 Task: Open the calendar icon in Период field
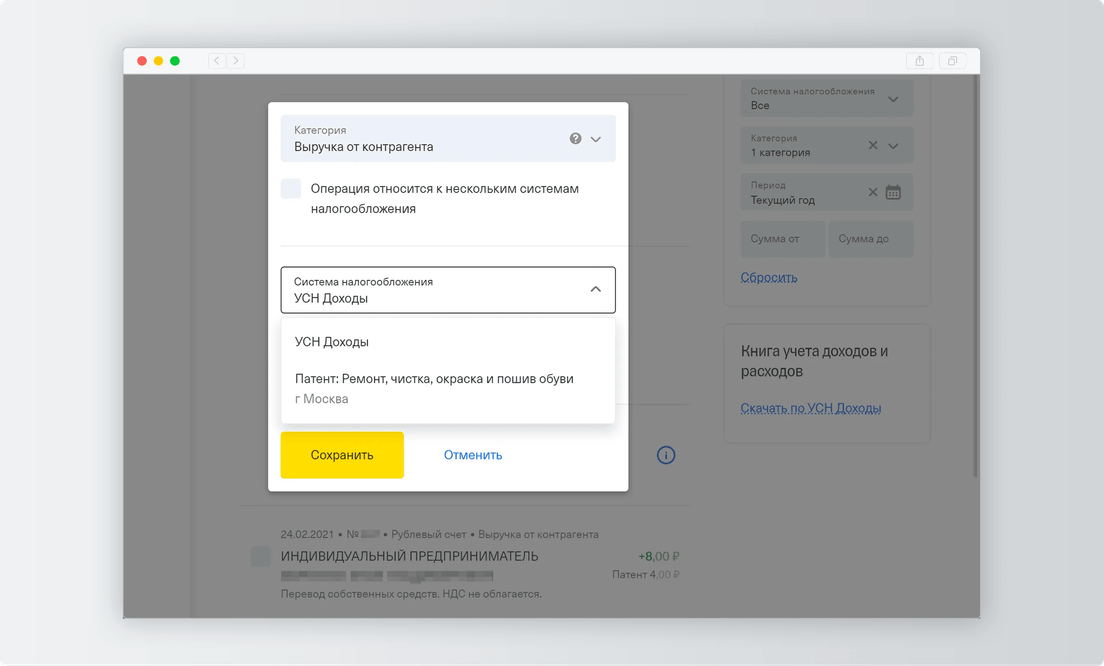(893, 192)
